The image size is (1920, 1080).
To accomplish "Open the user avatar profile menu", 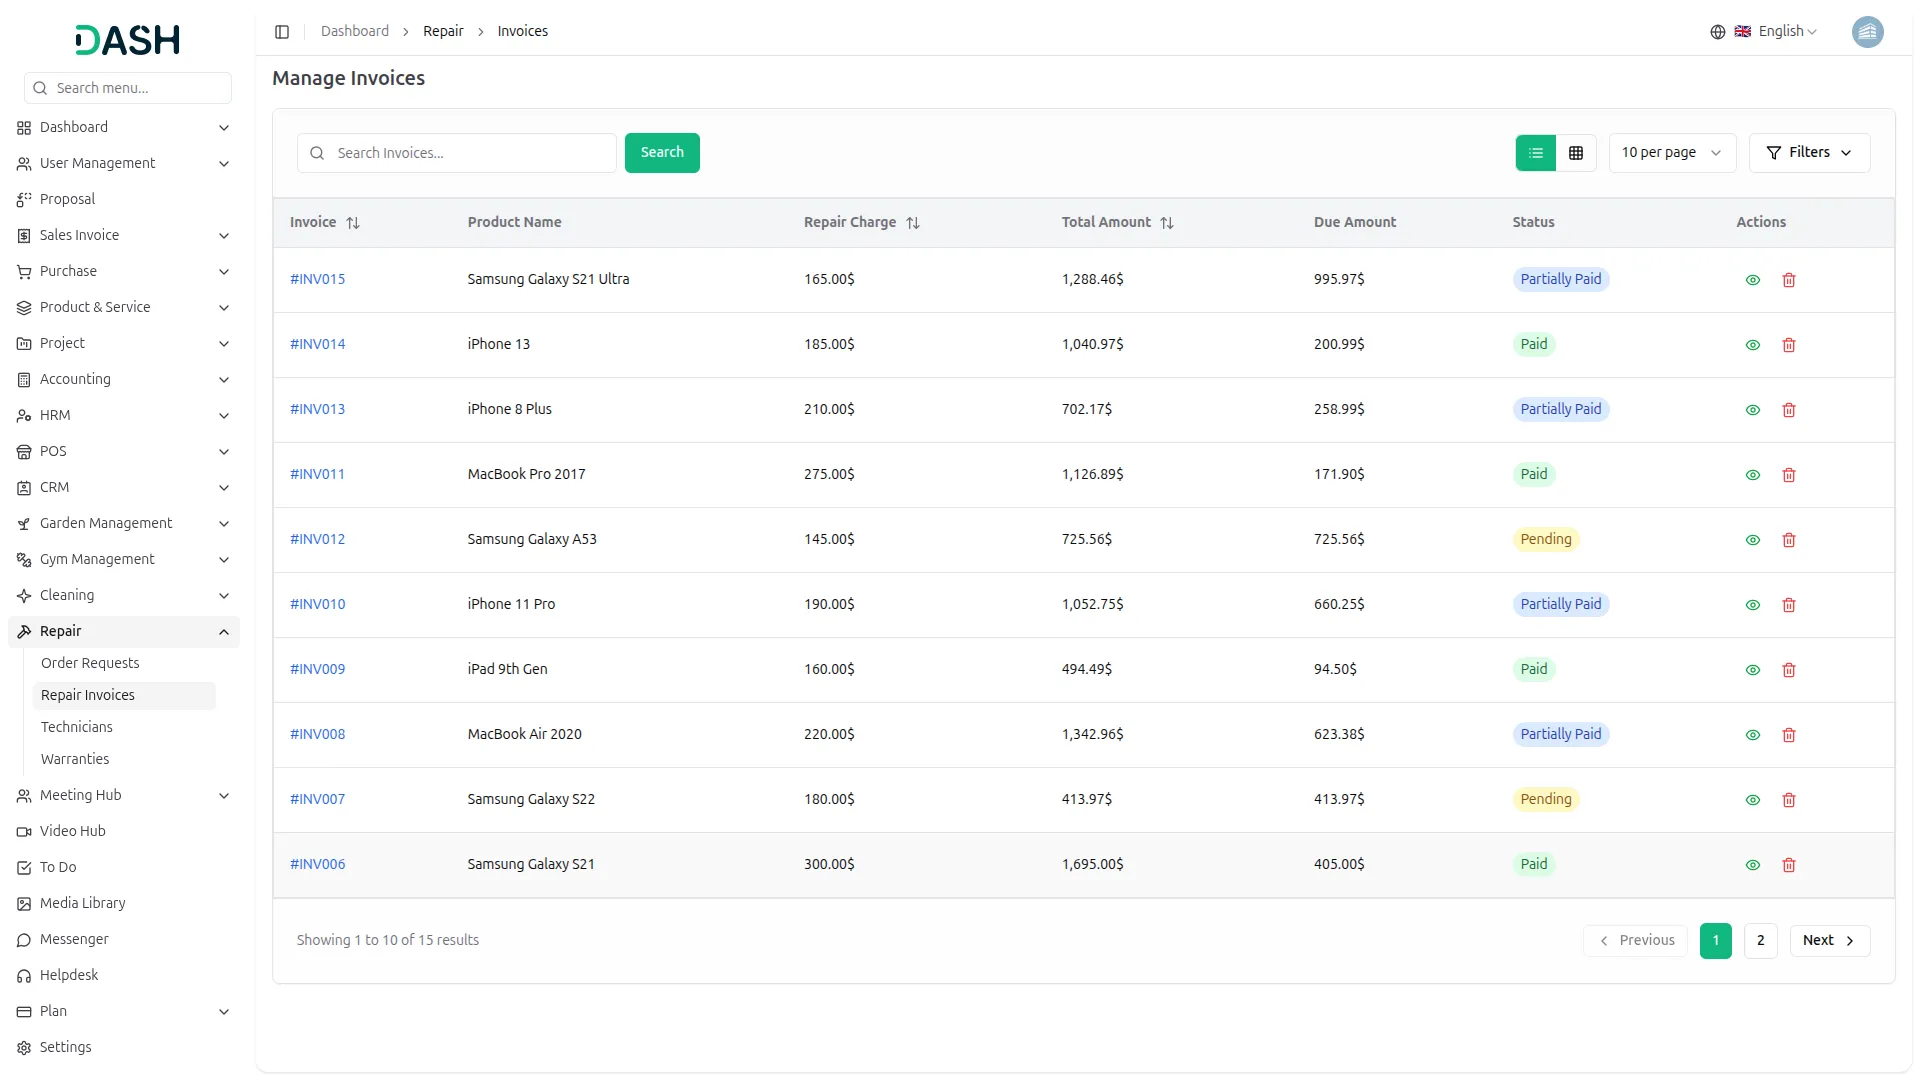I will (x=1866, y=32).
